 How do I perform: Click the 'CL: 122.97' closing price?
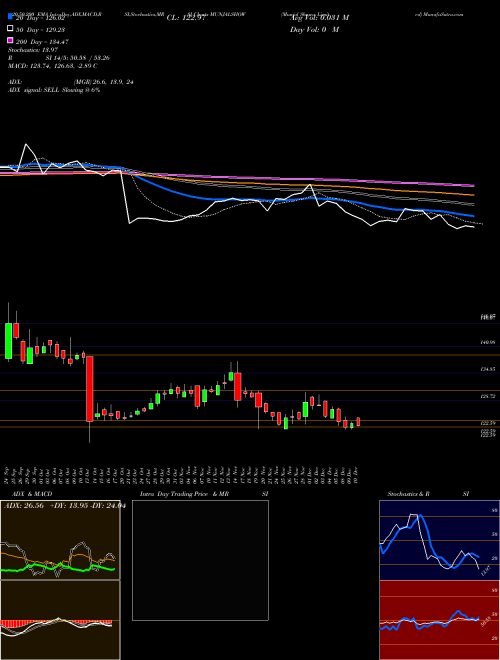[x=186, y=18]
